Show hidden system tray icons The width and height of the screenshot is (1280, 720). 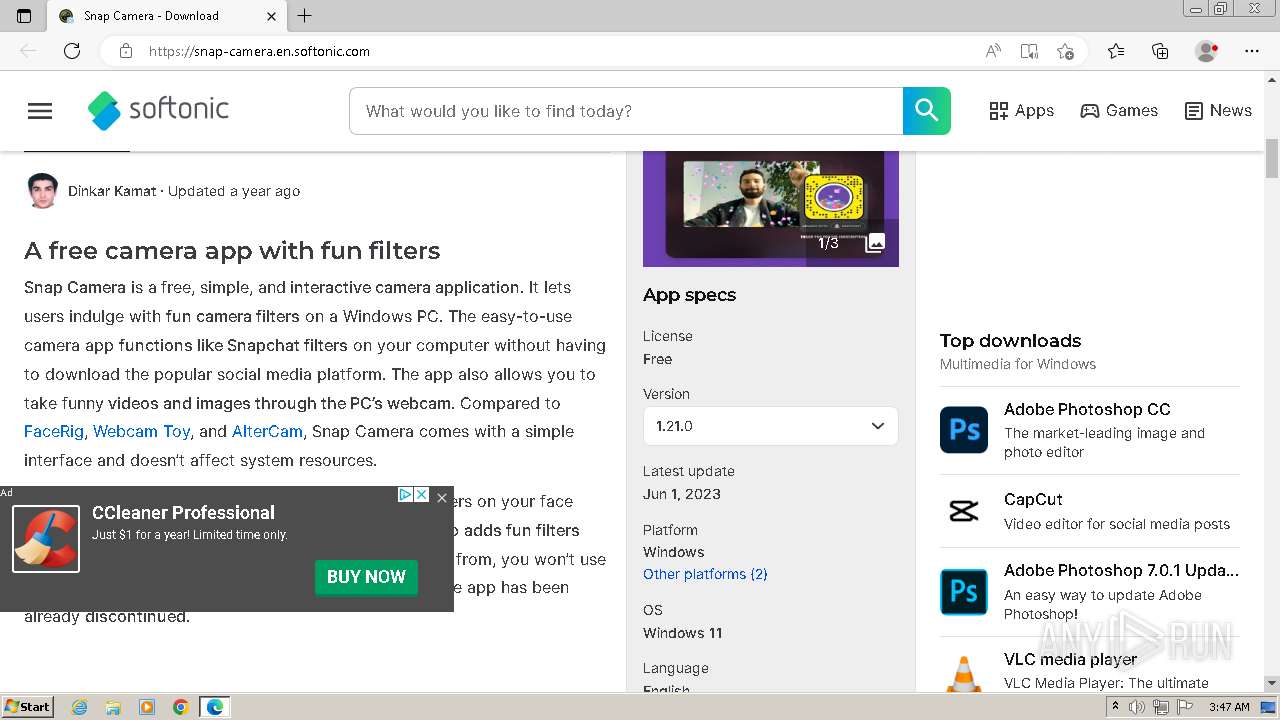pyautogui.click(x=1115, y=707)
